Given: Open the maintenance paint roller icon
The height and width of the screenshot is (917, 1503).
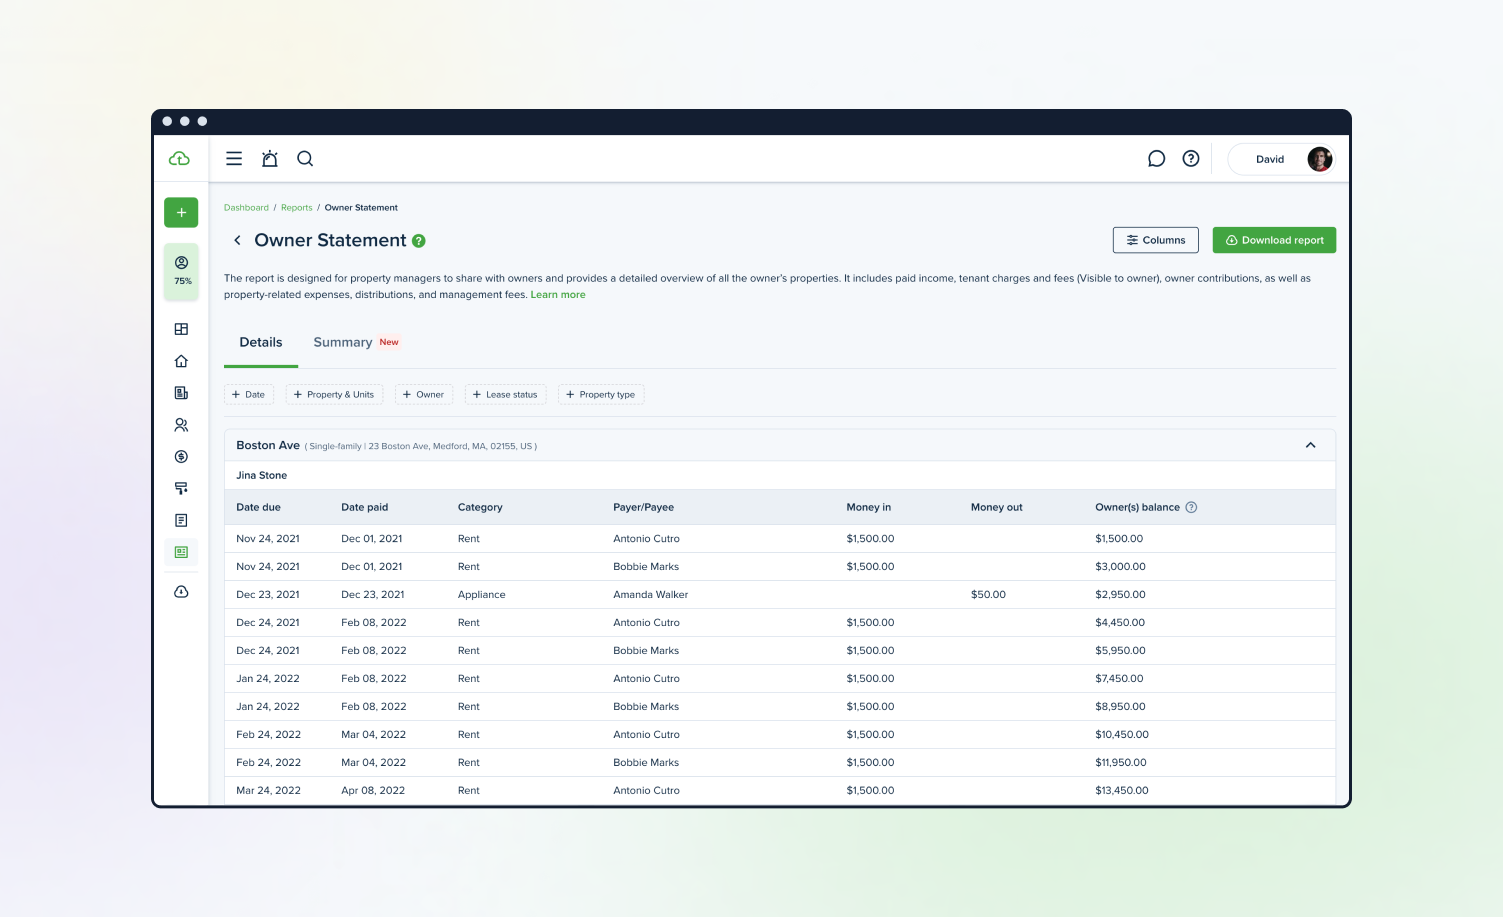Looking at the screenshot, I should tap(181, 489).
